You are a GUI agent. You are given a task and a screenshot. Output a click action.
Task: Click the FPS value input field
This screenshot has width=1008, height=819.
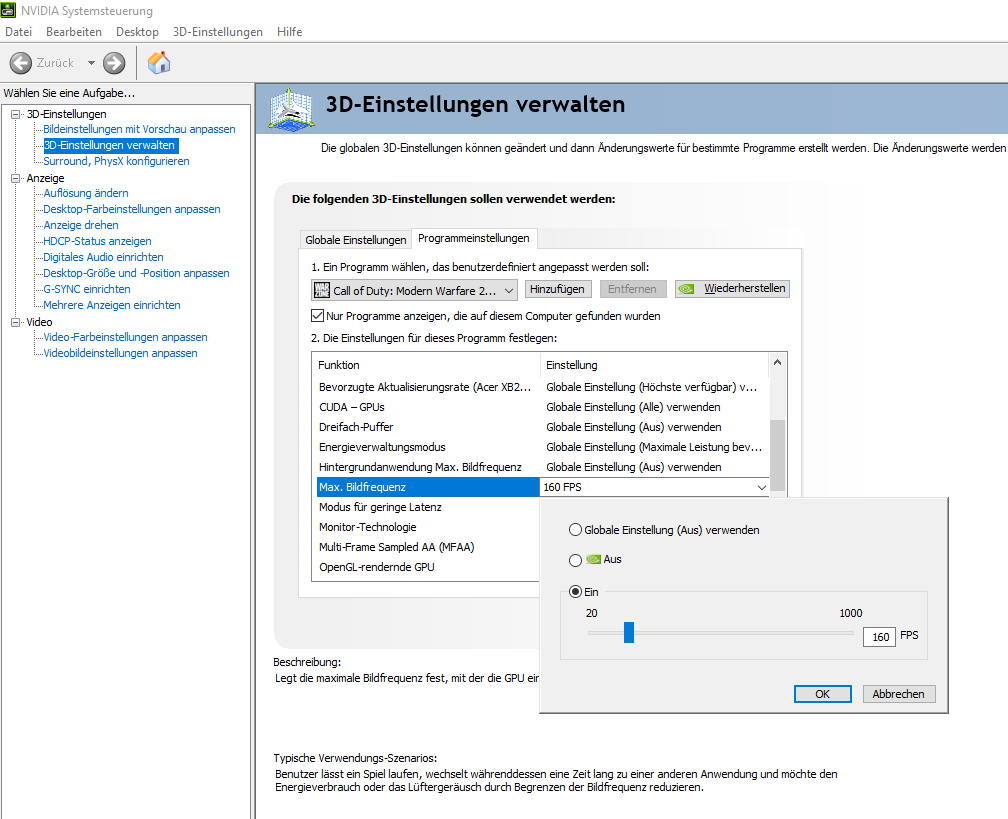click(x=879, y=637)
